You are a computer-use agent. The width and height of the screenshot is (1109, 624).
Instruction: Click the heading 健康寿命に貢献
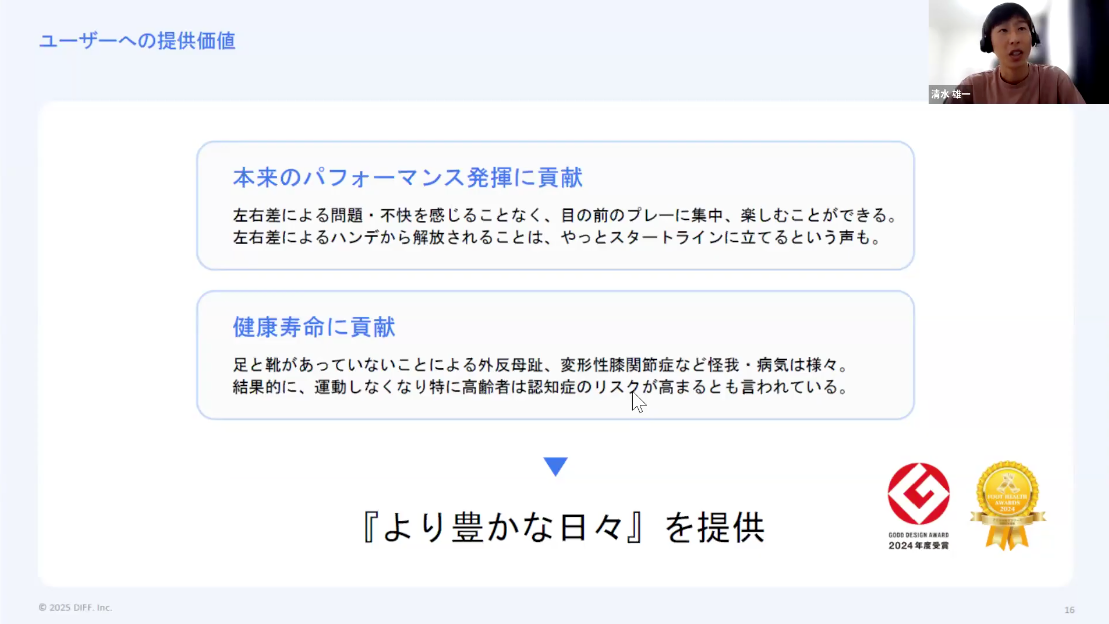[x=314, y=327]
